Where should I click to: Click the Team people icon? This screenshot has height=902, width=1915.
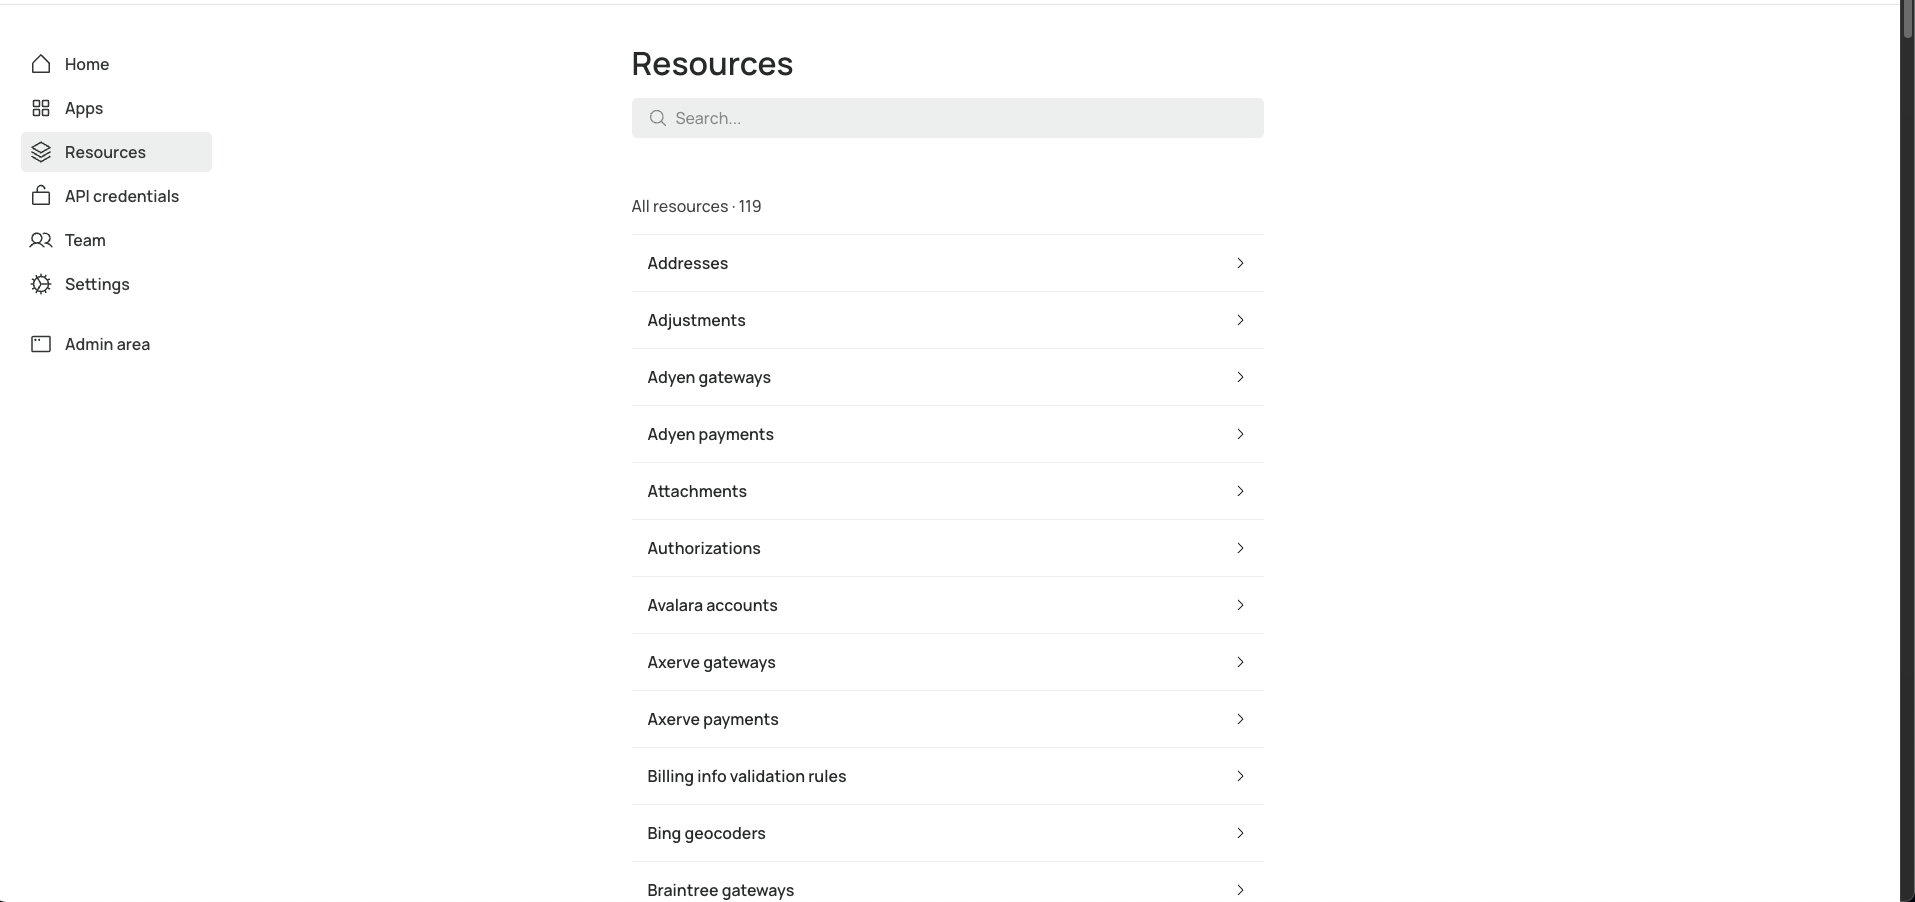[x=40, y=240]
